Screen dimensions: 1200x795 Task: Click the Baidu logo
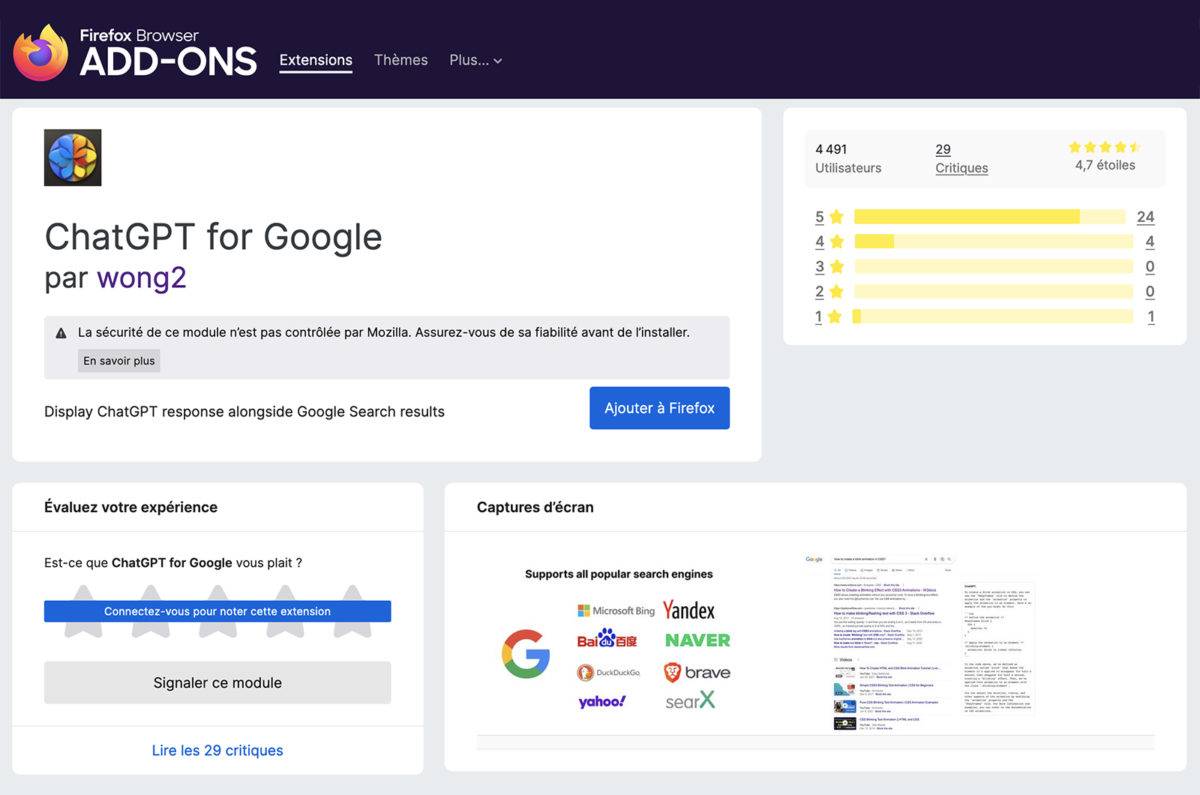(x=607, y=640)
